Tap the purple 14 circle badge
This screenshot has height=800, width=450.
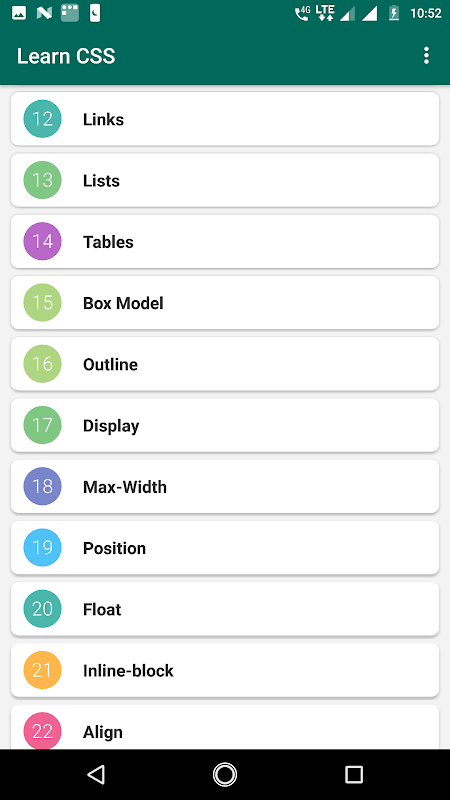(x=42, y=241)
